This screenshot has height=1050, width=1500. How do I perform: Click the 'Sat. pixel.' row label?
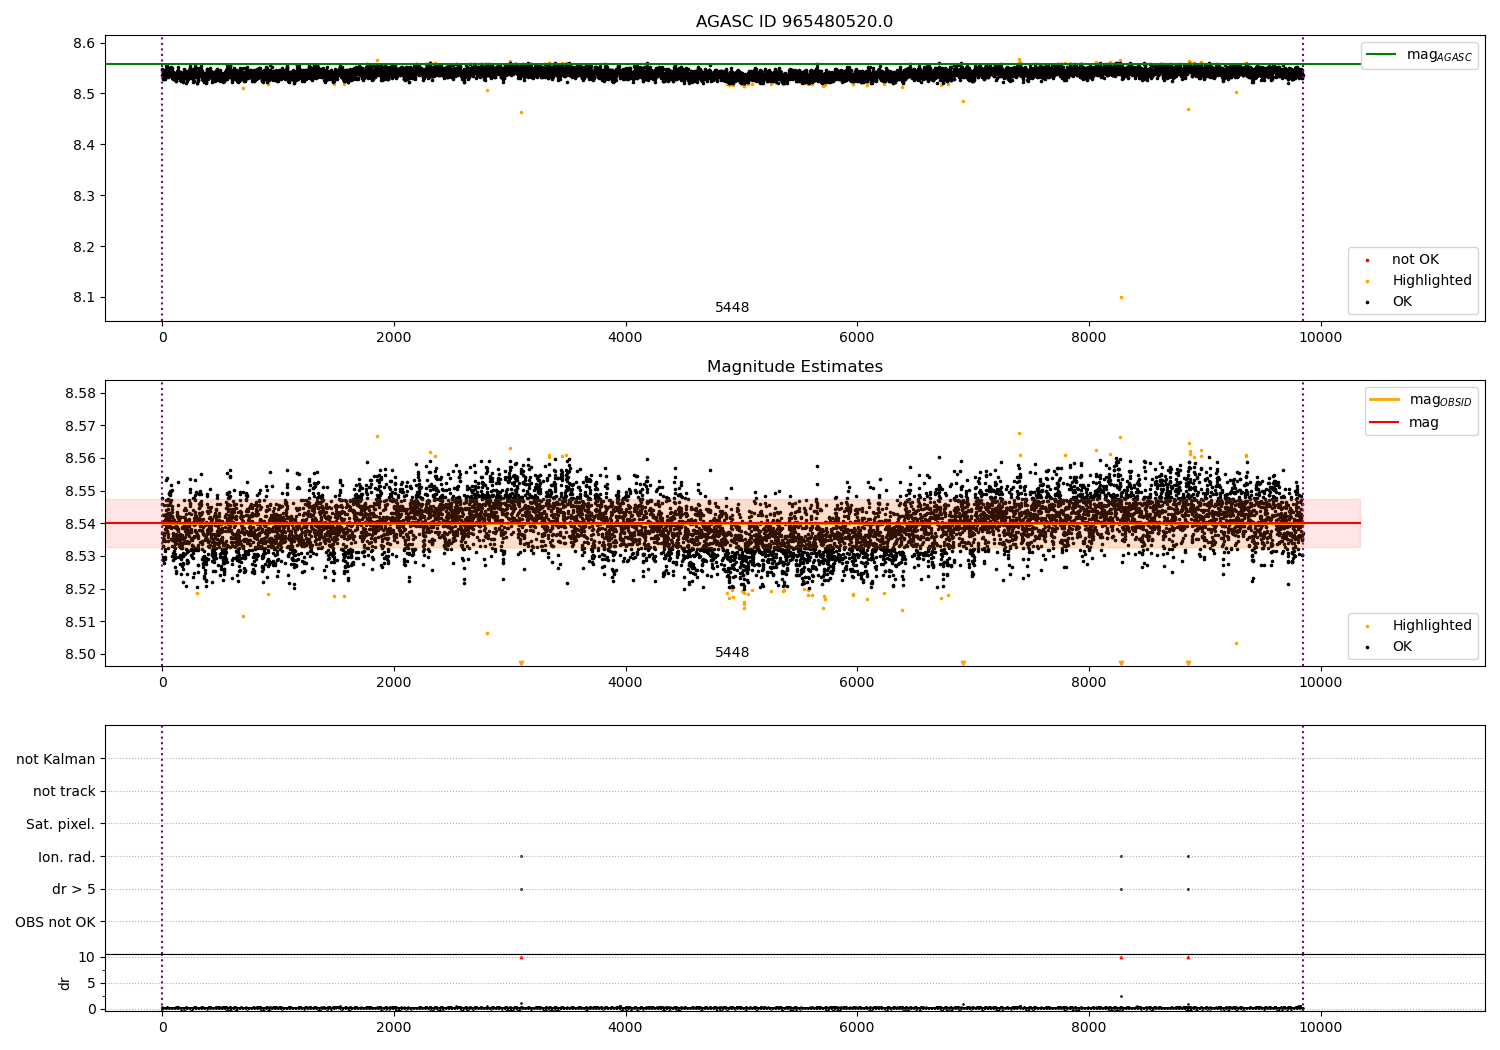61,825
